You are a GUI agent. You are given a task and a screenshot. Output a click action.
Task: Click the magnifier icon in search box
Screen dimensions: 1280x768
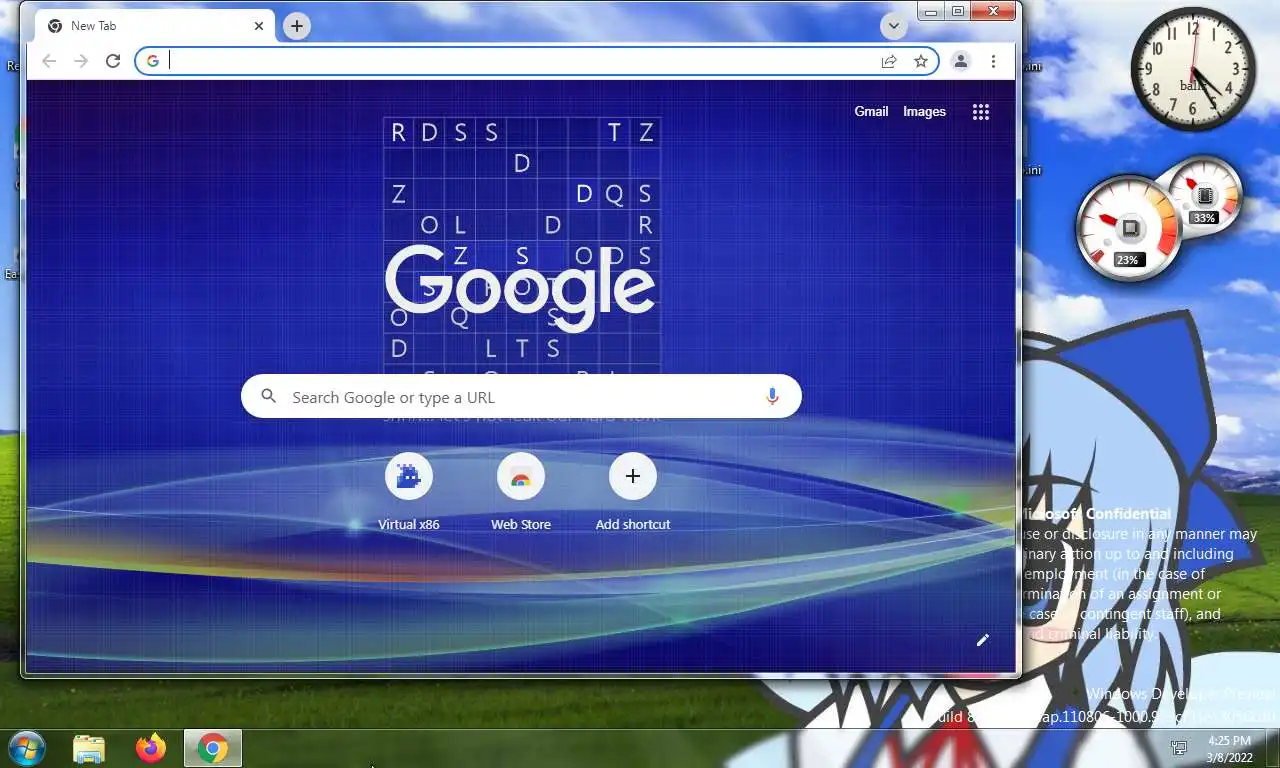[x=268, y=397]
